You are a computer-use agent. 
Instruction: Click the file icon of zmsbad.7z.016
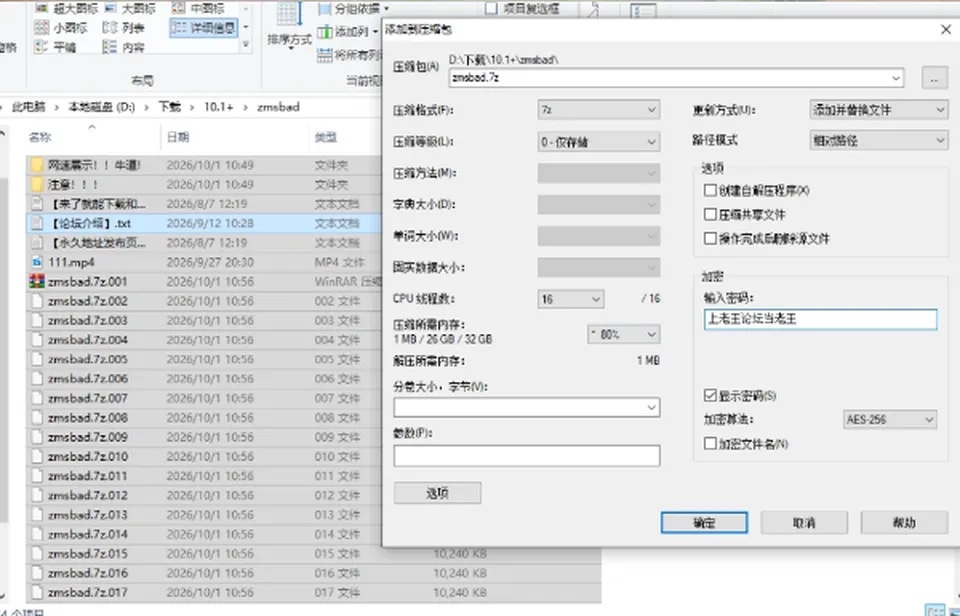37,573
